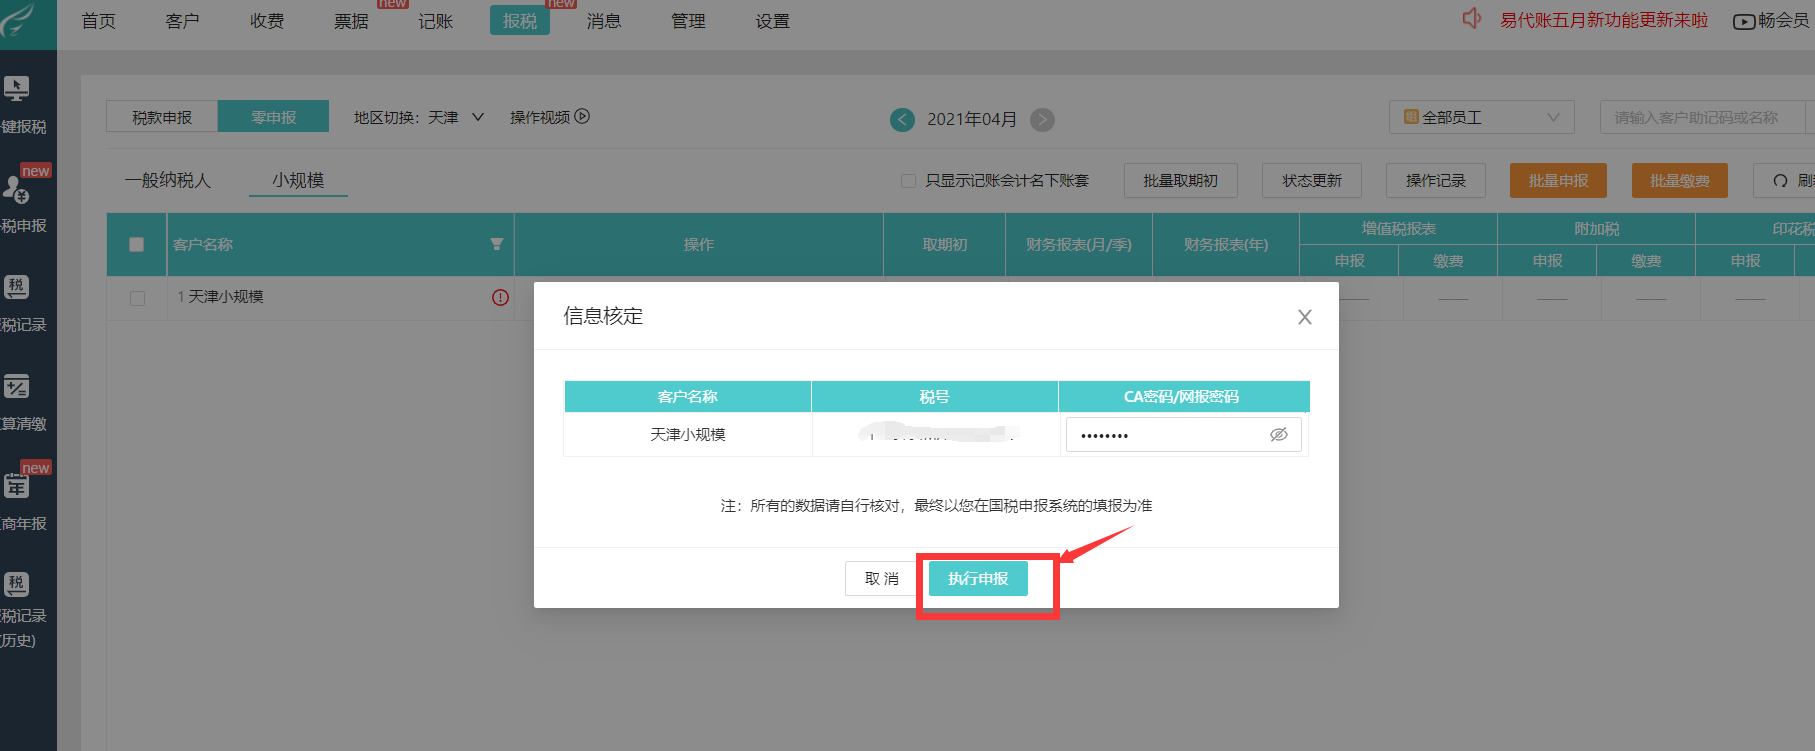
Task: Close the 信息核定 dialog
Action: (x=1304, y=317)
